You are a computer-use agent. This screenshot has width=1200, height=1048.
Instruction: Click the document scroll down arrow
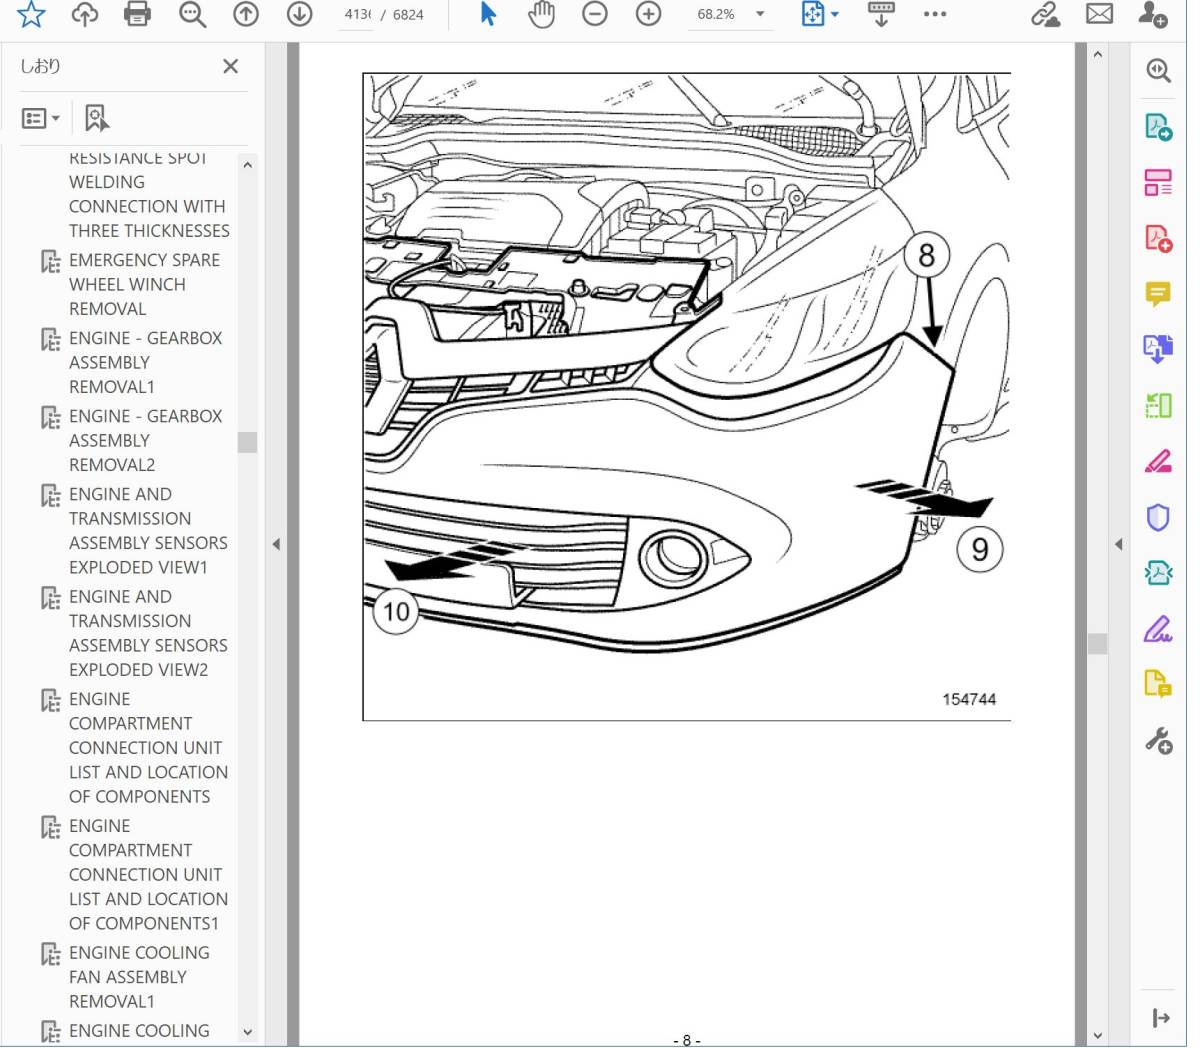[x=1098, y=1036]
